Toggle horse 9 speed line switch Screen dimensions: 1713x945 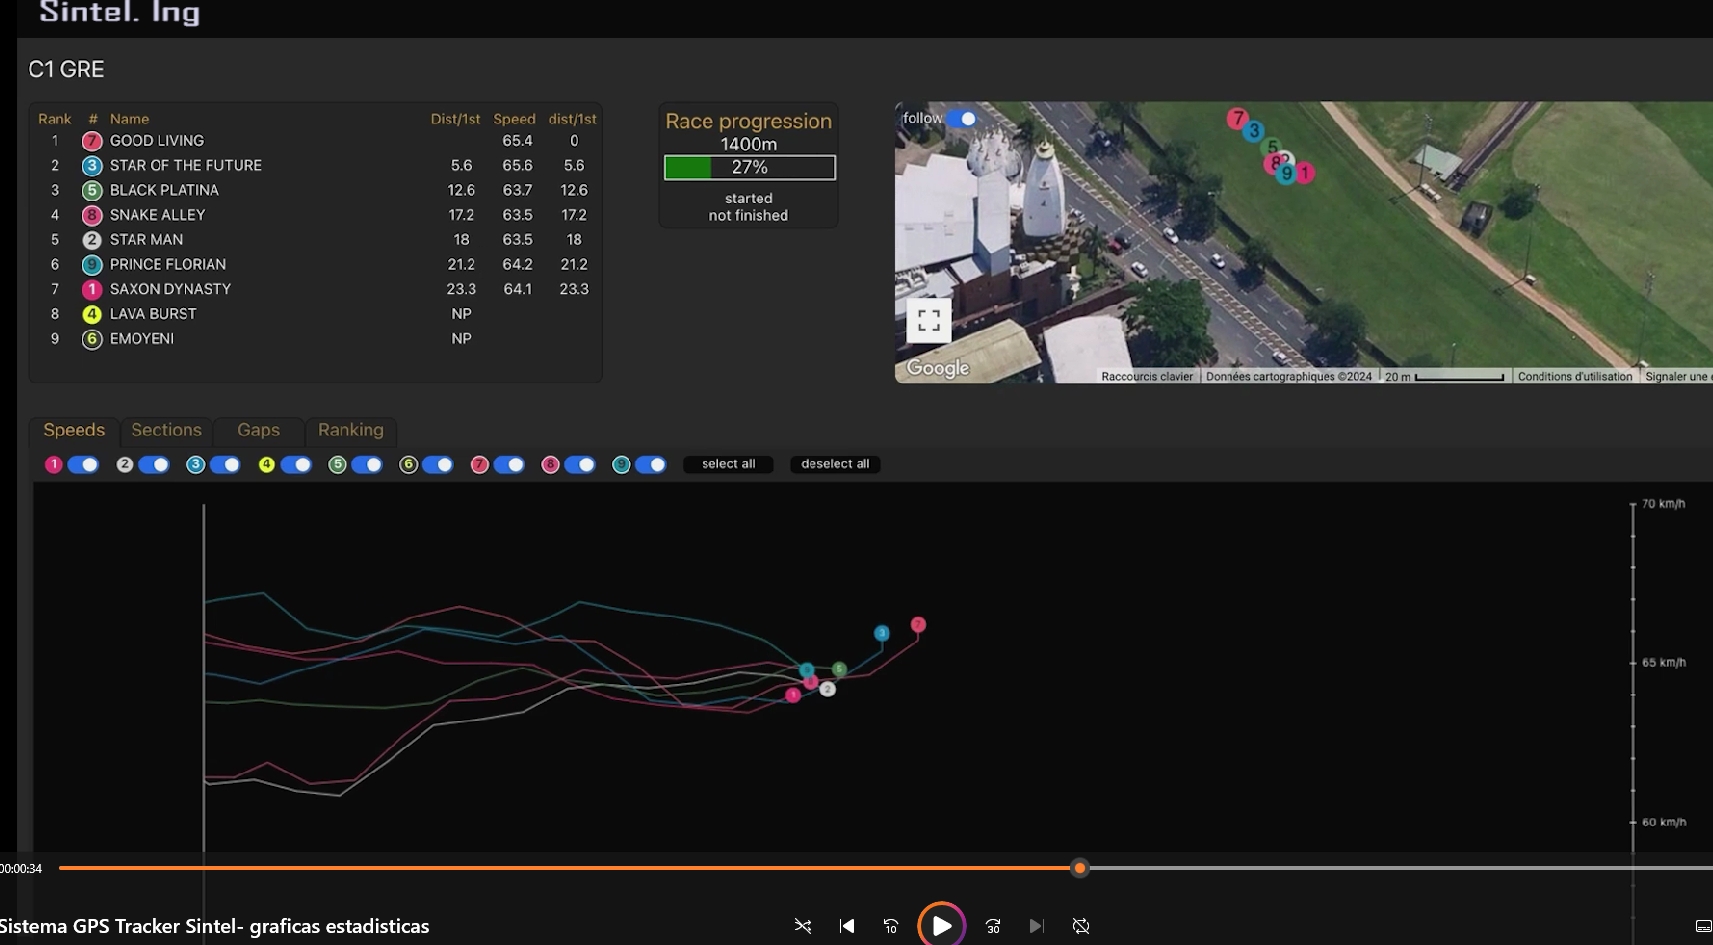click(651, 464)
